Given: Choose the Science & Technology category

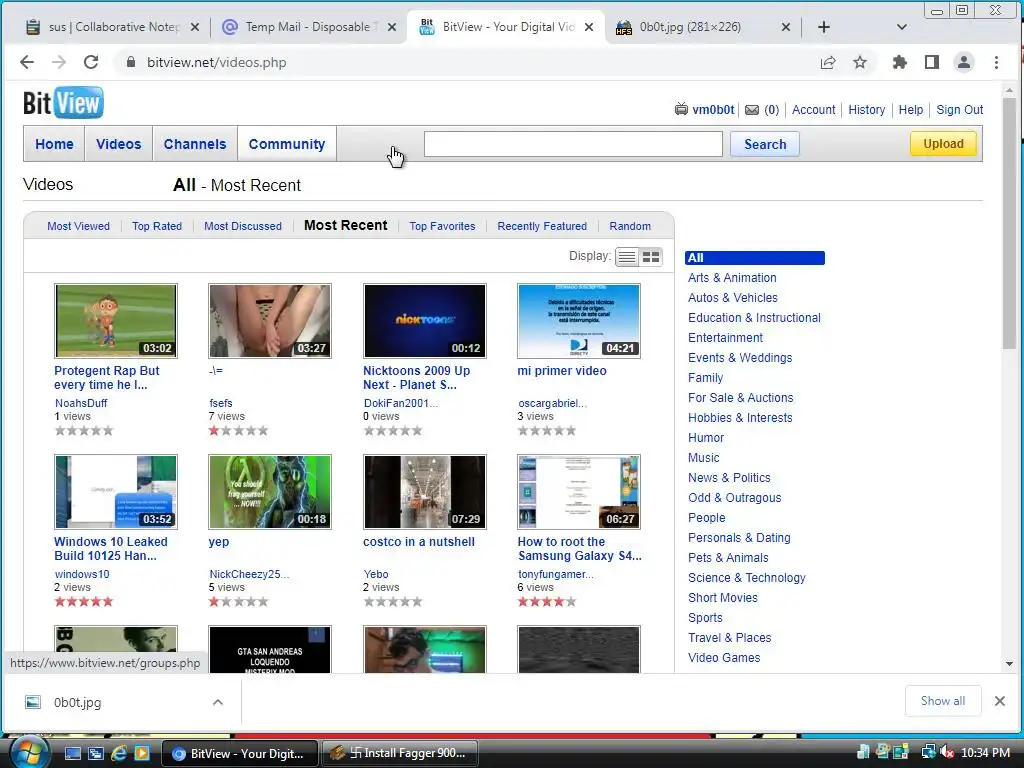Looking at the screenshot, I should pos(746,578).
